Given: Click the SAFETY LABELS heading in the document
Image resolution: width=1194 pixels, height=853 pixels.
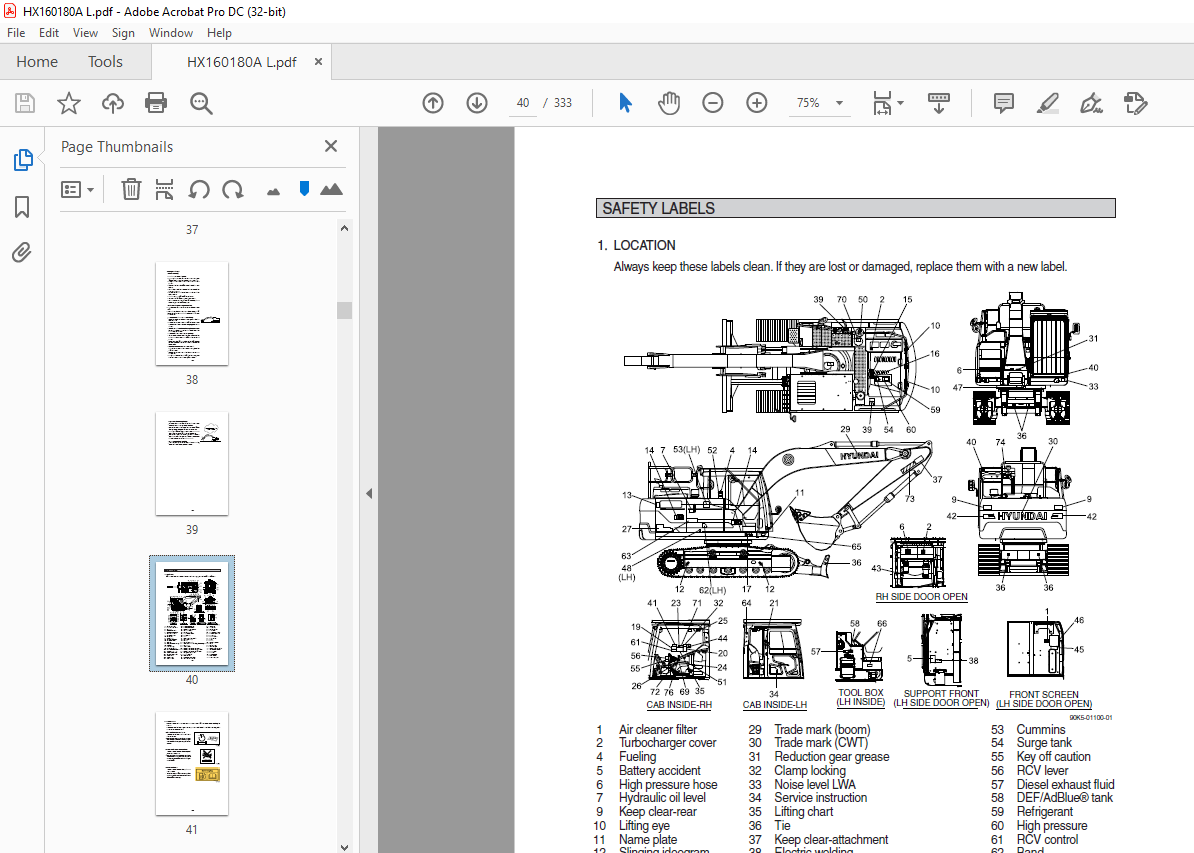Looking at the screenshot, I should click(x=659, y=209).
